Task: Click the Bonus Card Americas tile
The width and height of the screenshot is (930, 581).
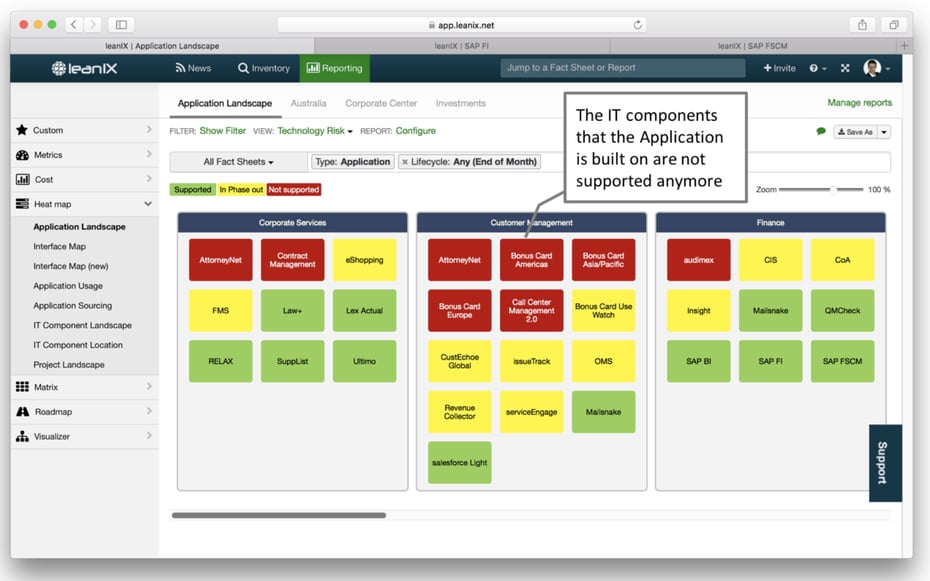Action: (x=531, y=260)
